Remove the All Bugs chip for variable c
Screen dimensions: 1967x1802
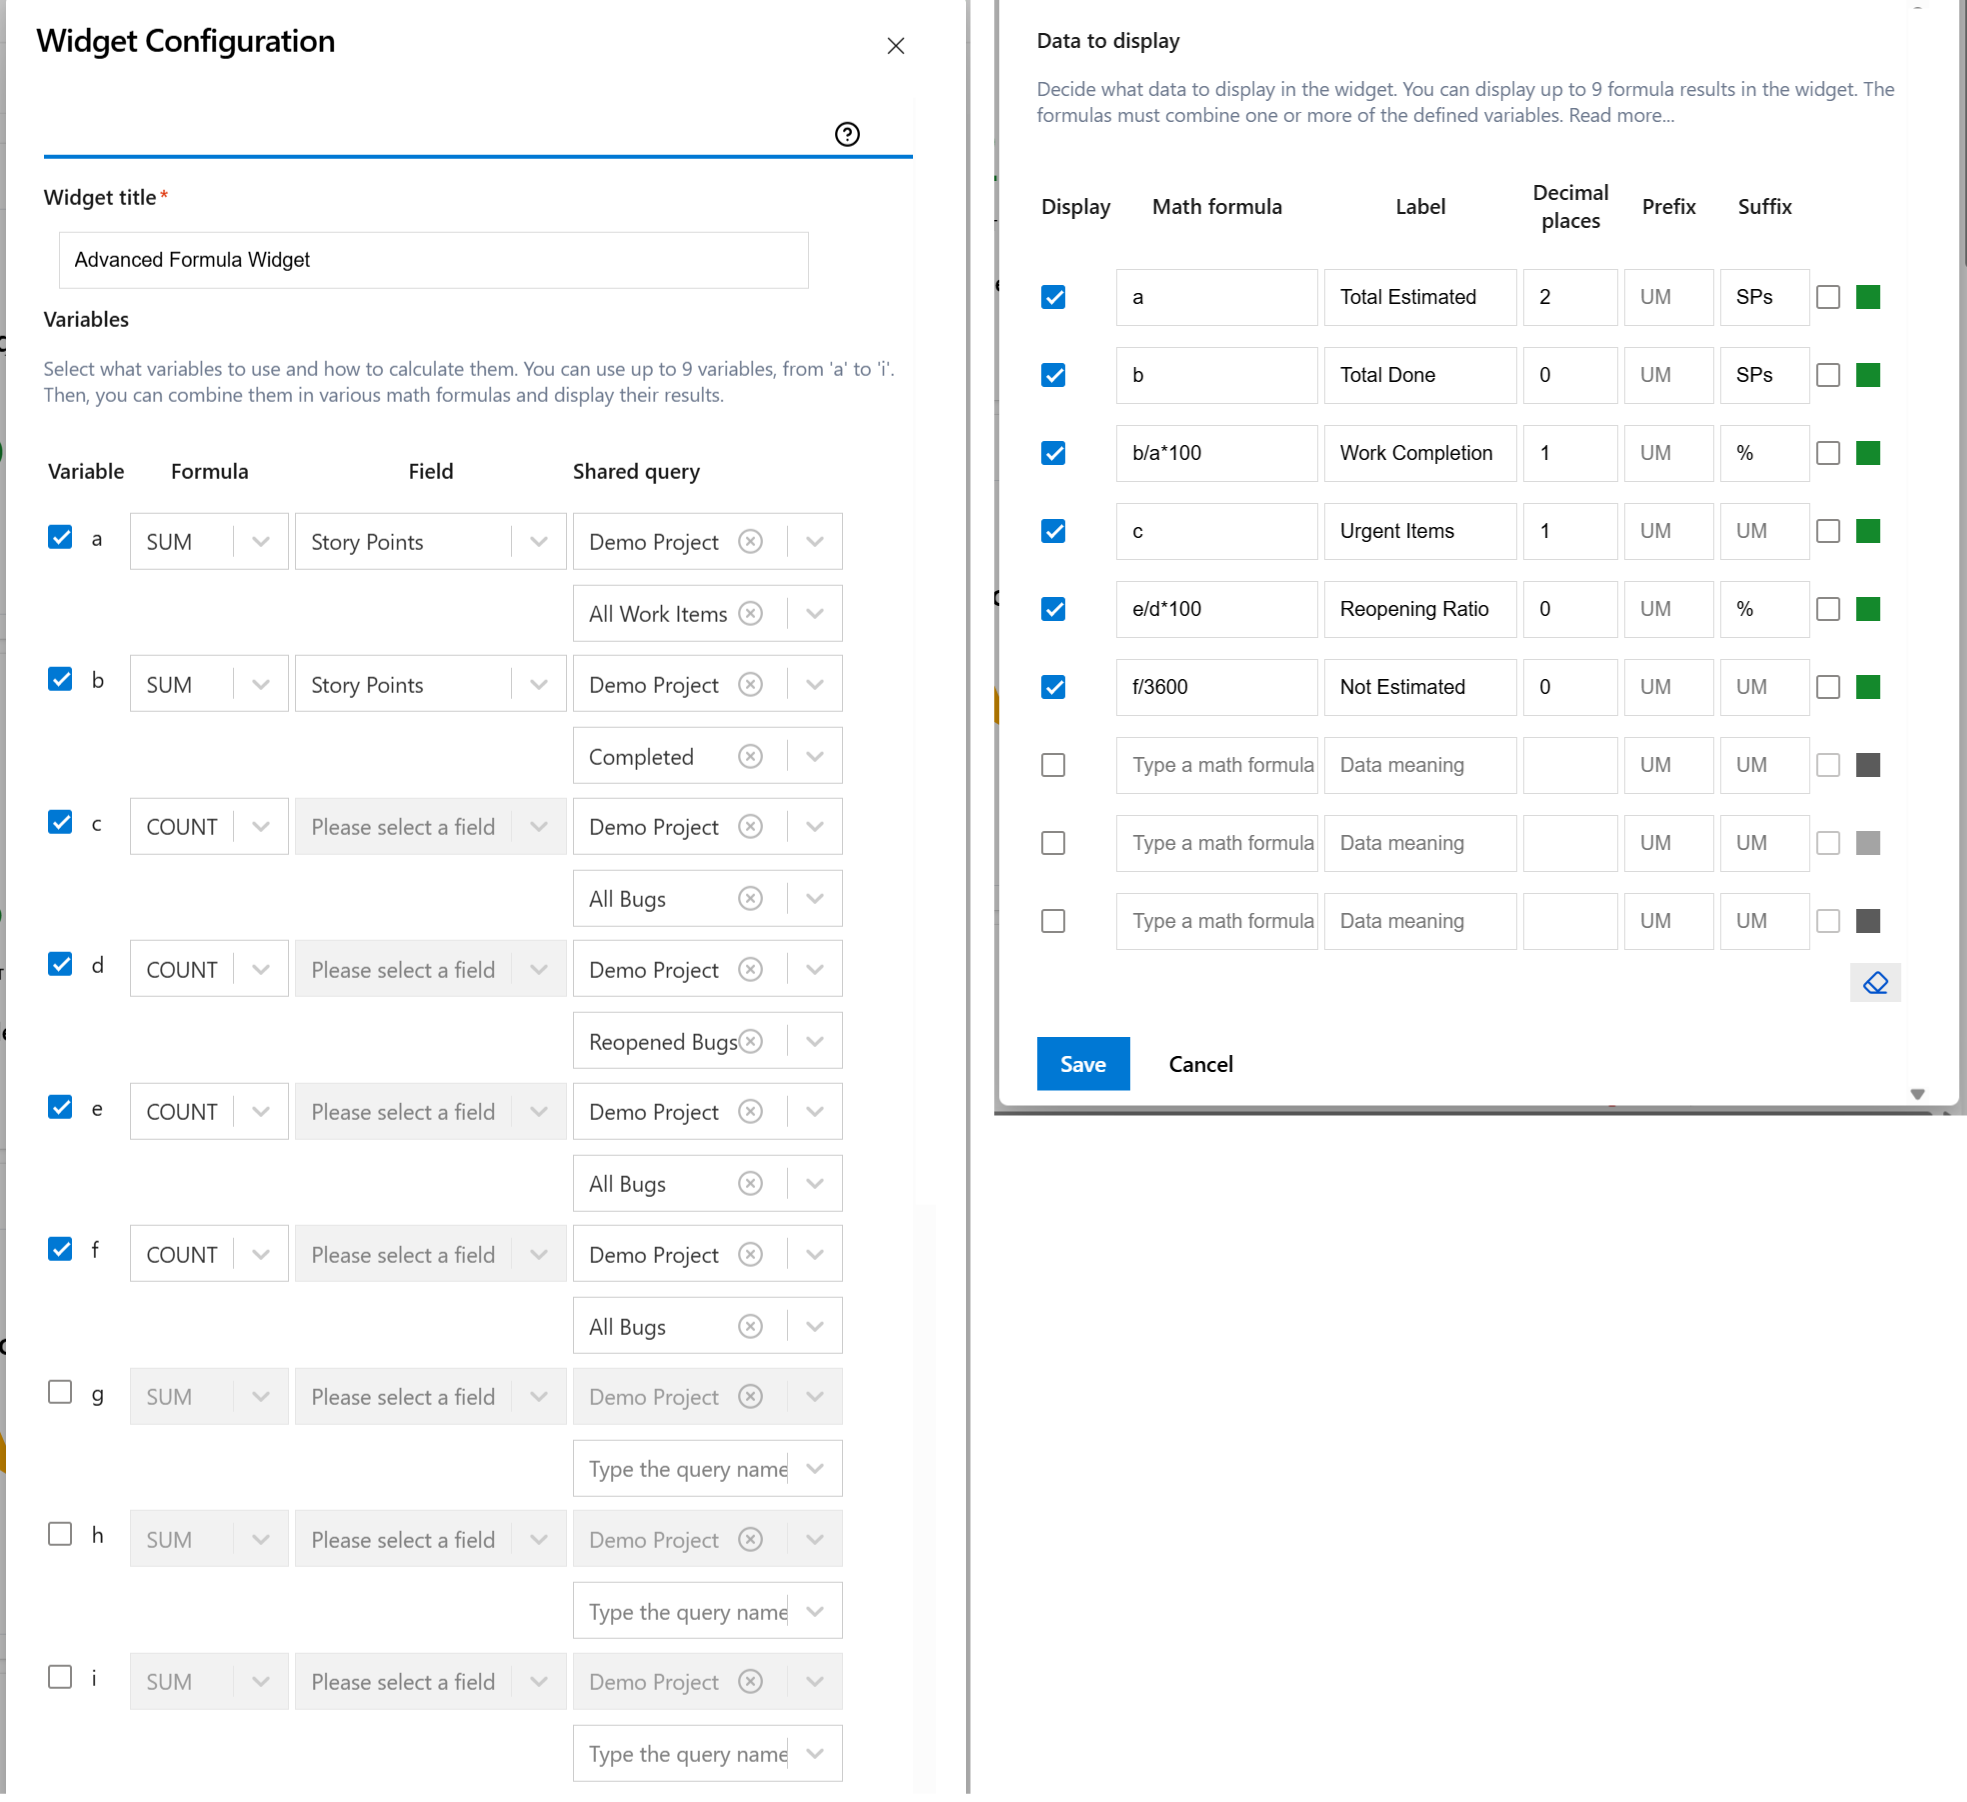click(751, 897)
